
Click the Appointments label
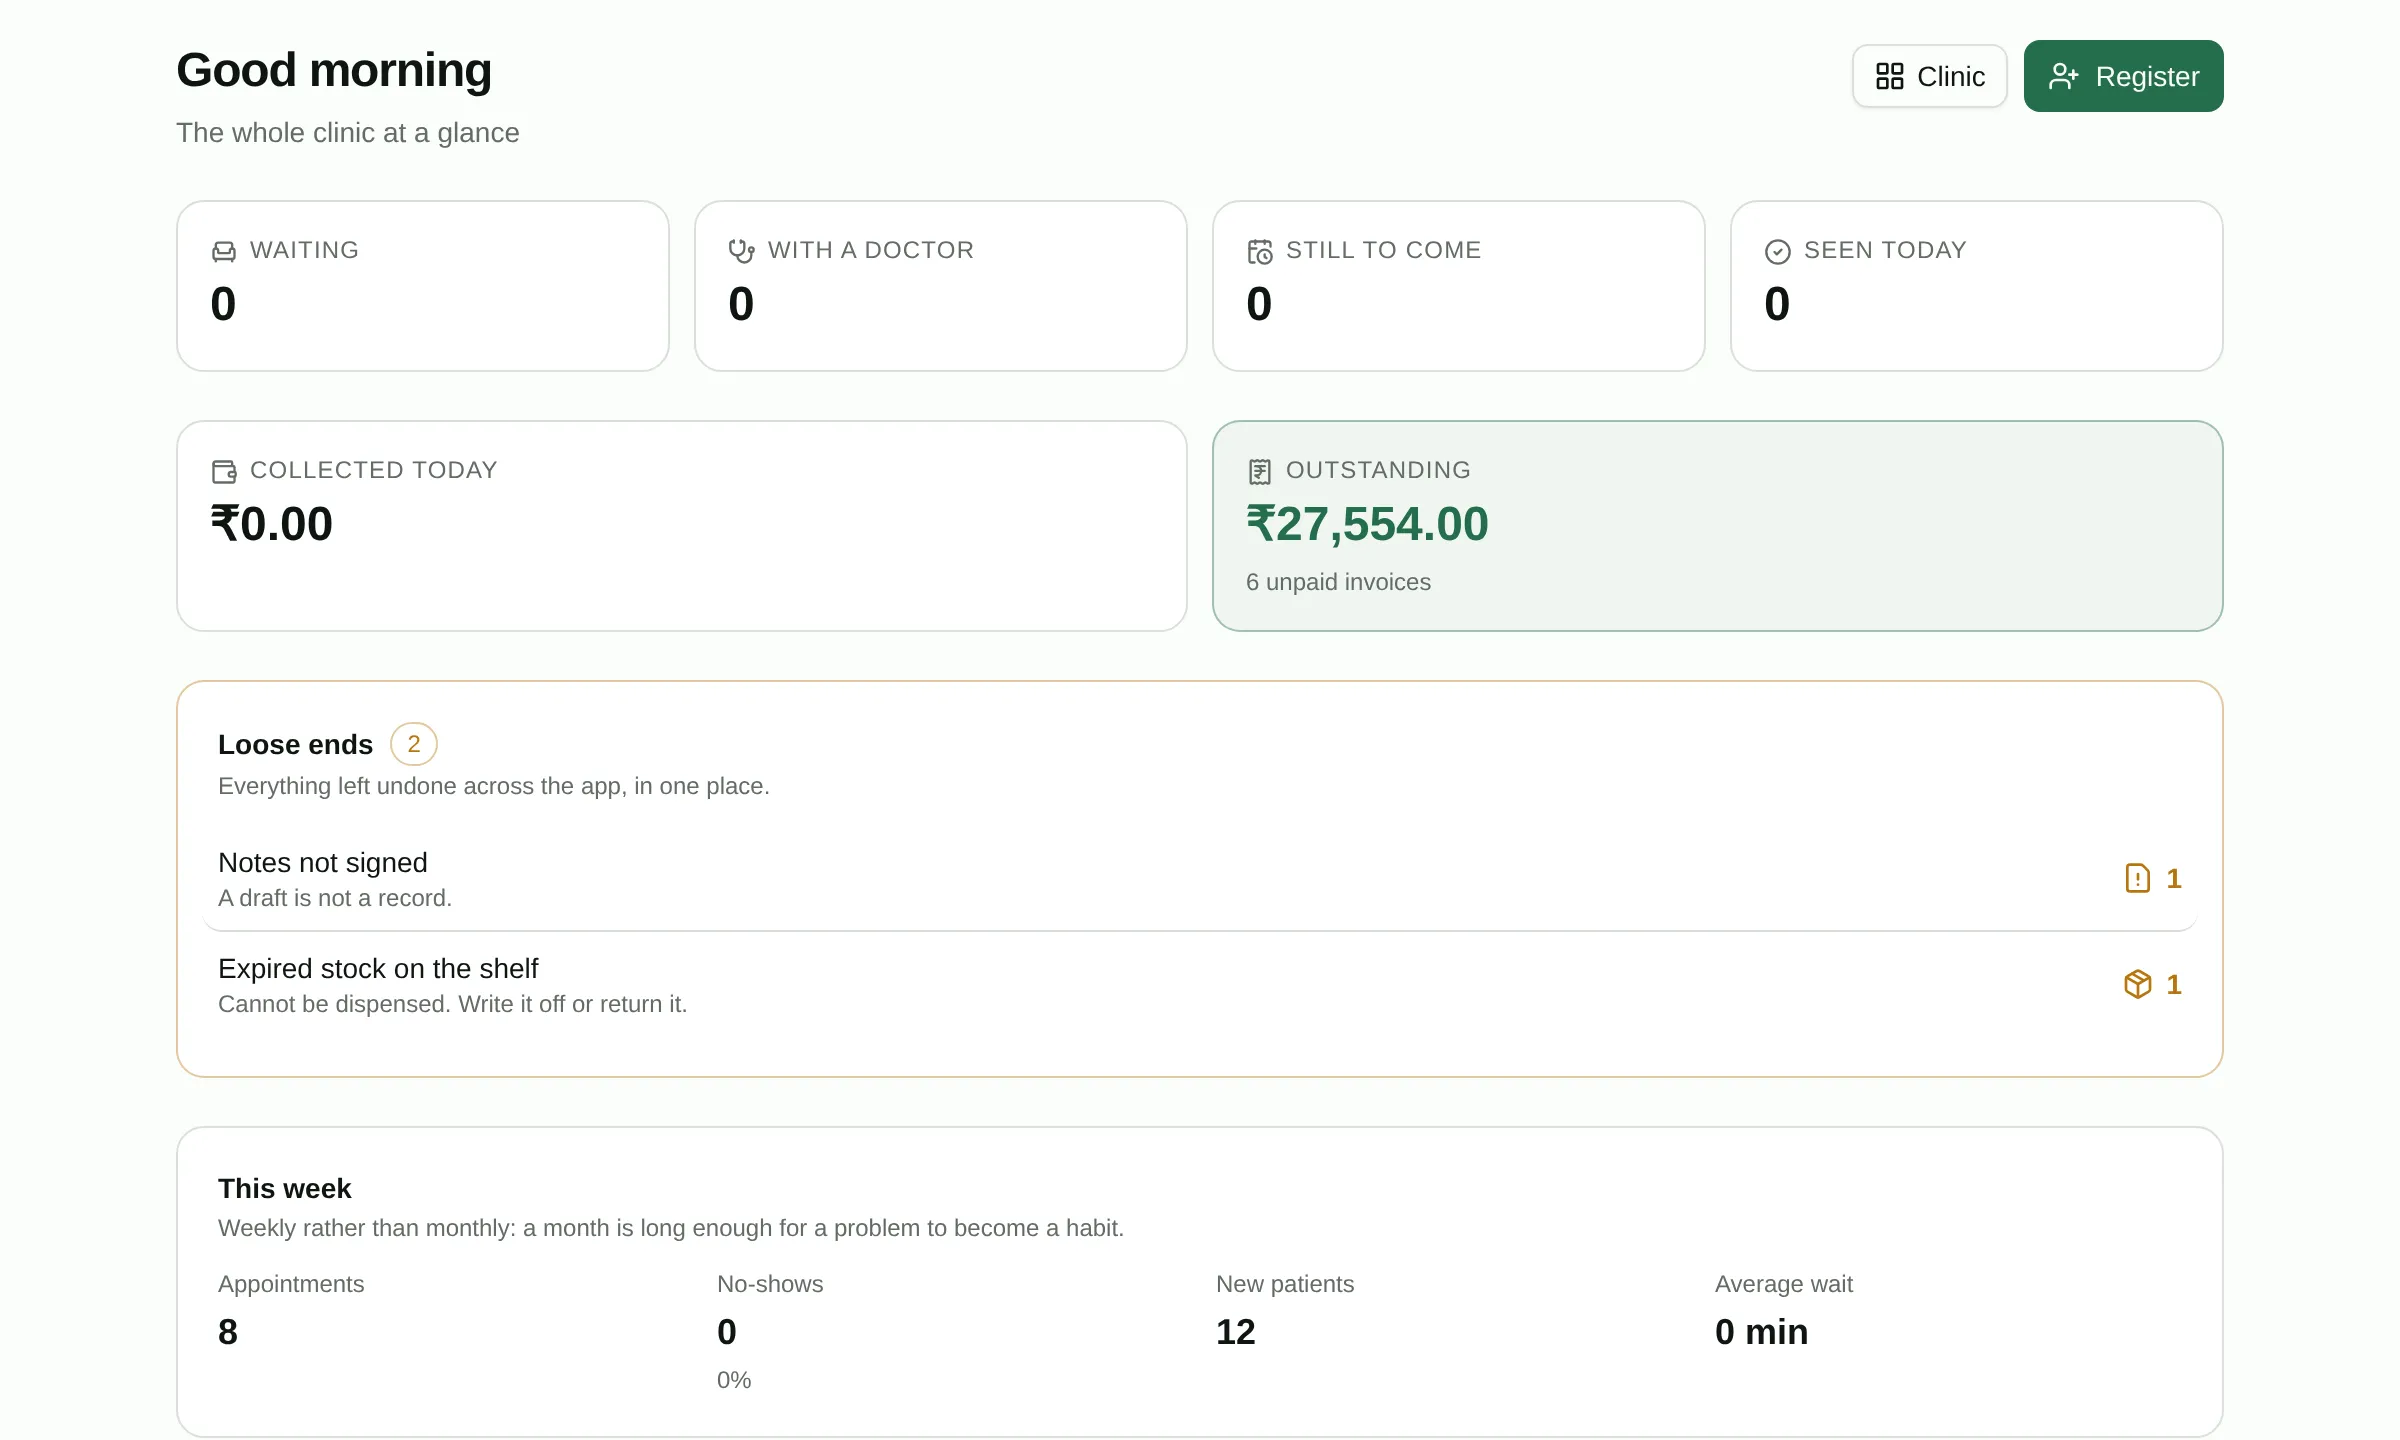(x=291, y=1284)
